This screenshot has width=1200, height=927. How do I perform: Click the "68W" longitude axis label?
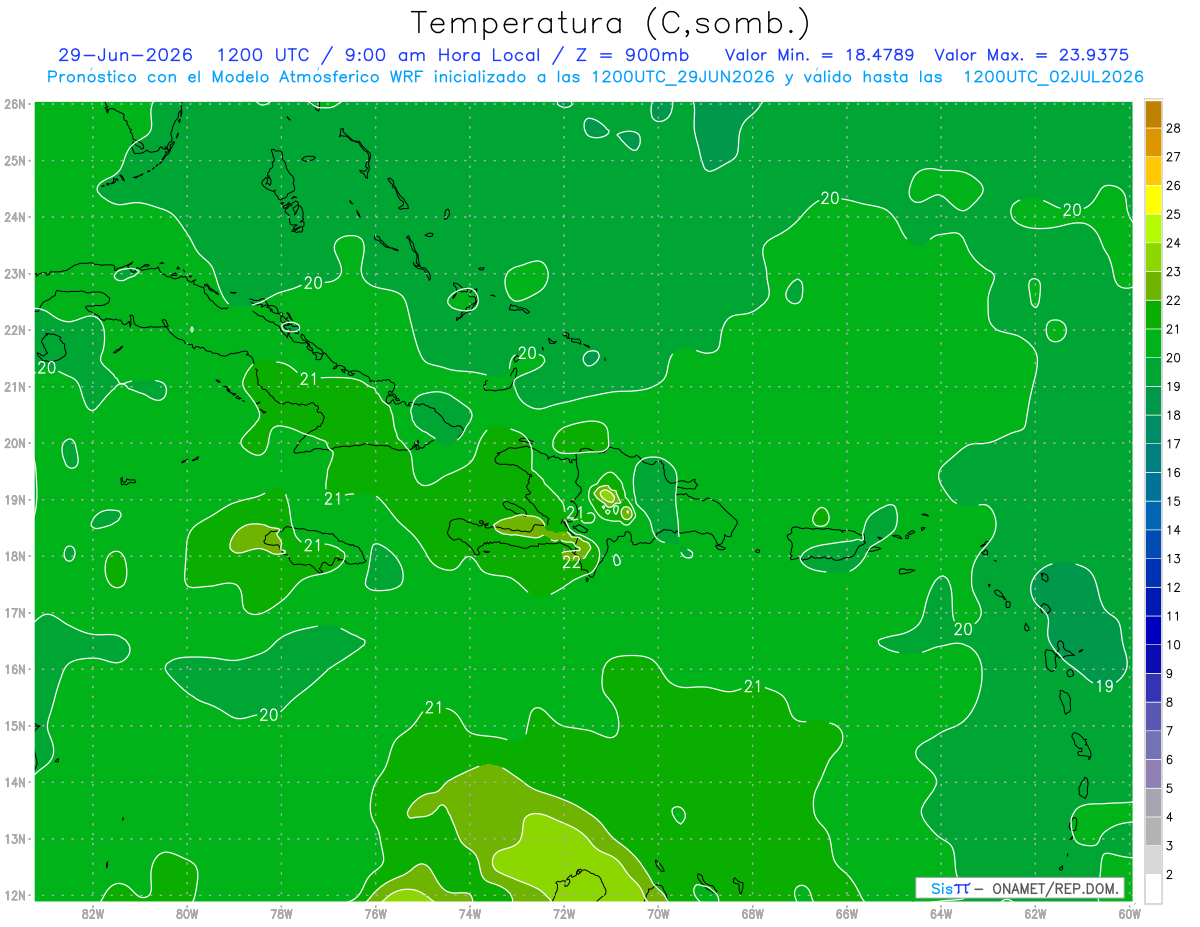click(x=753, y=913)
